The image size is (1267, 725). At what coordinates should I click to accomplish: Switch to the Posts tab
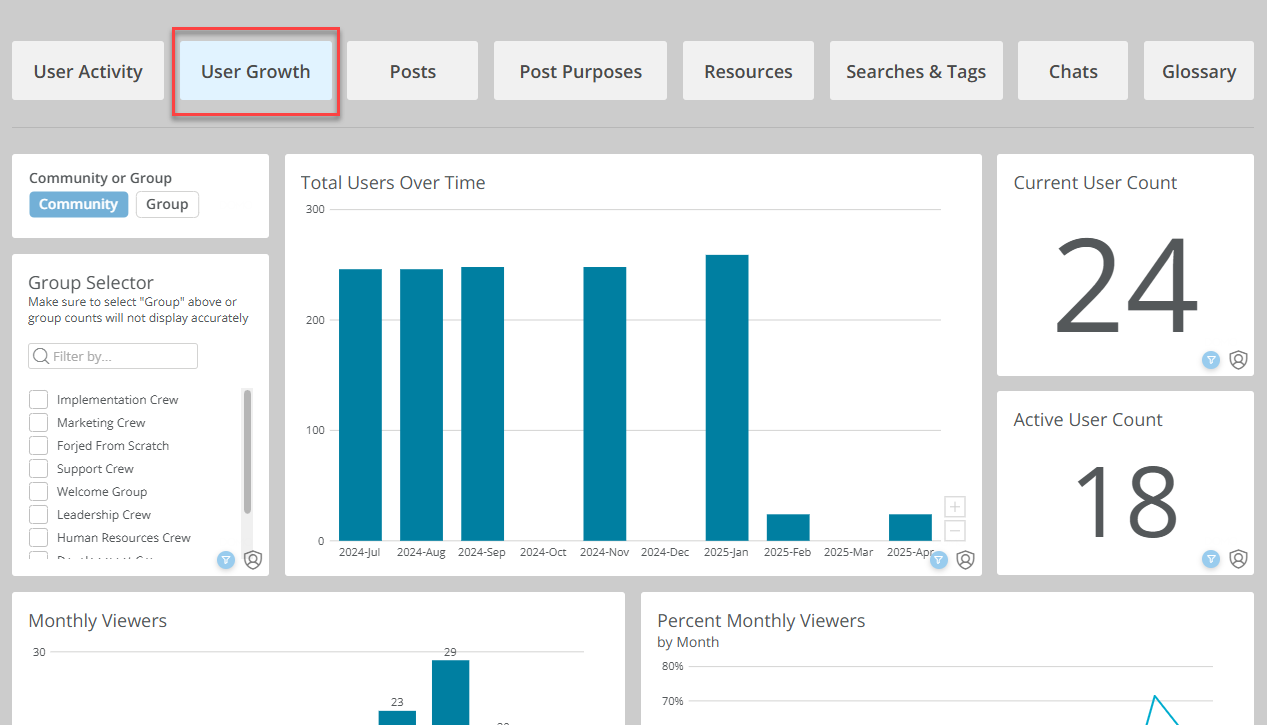(x=413, y=71)
